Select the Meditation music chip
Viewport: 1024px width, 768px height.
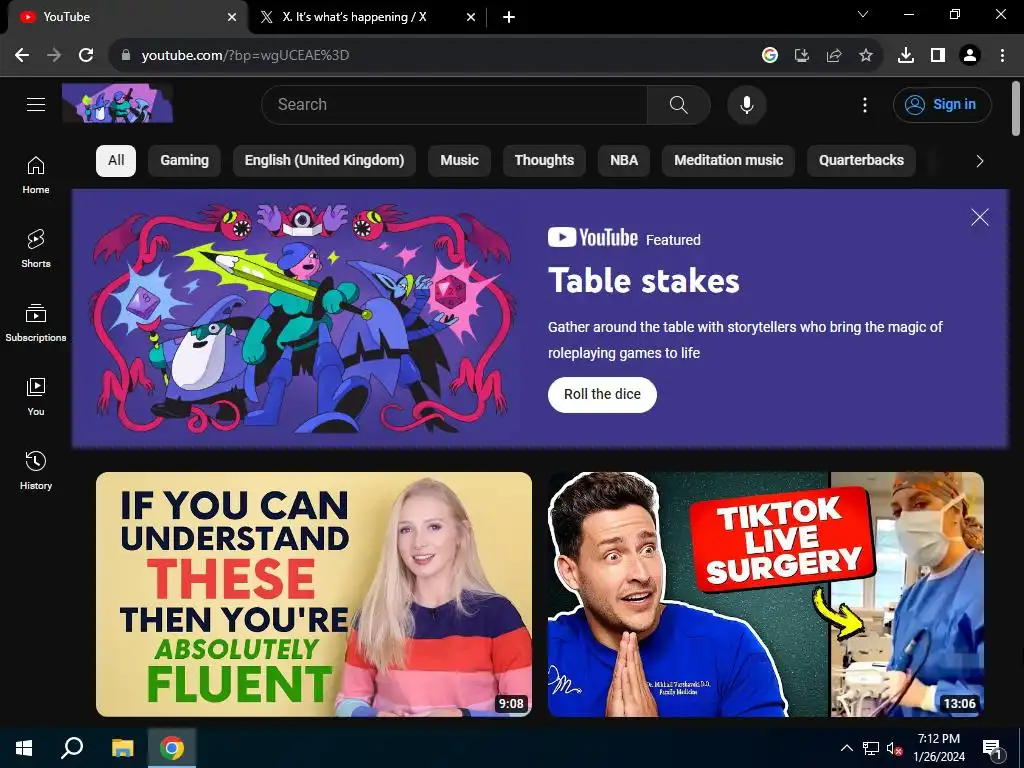click(x=728, y=161)
